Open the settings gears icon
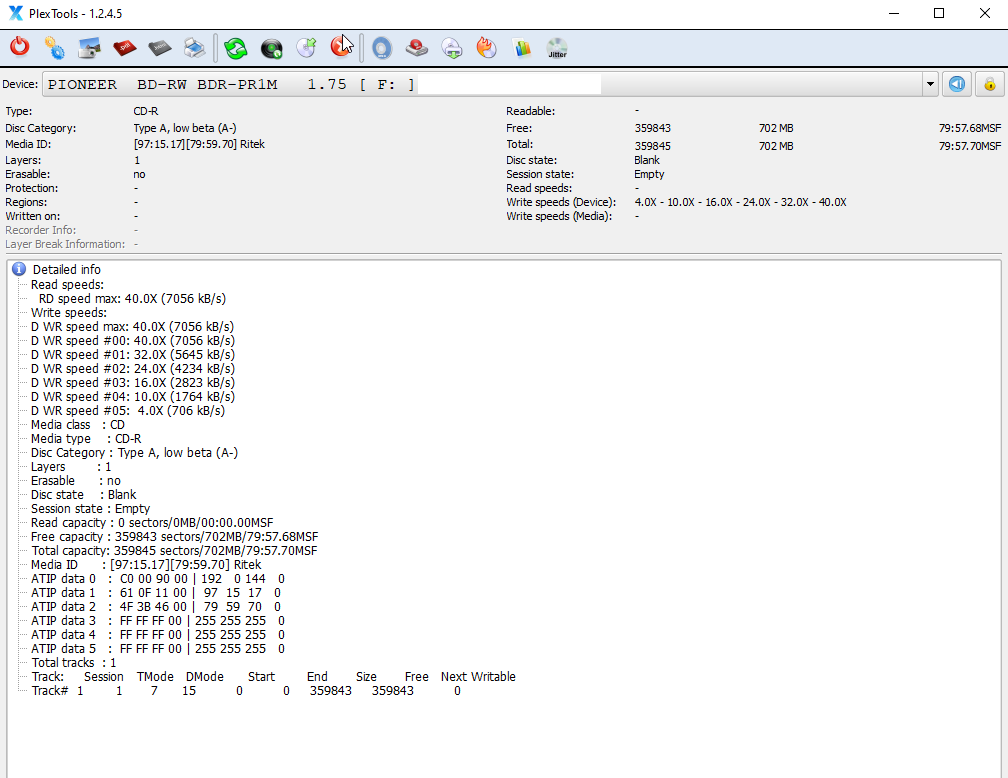This screenshot has height=778, width=1008. 55,48
